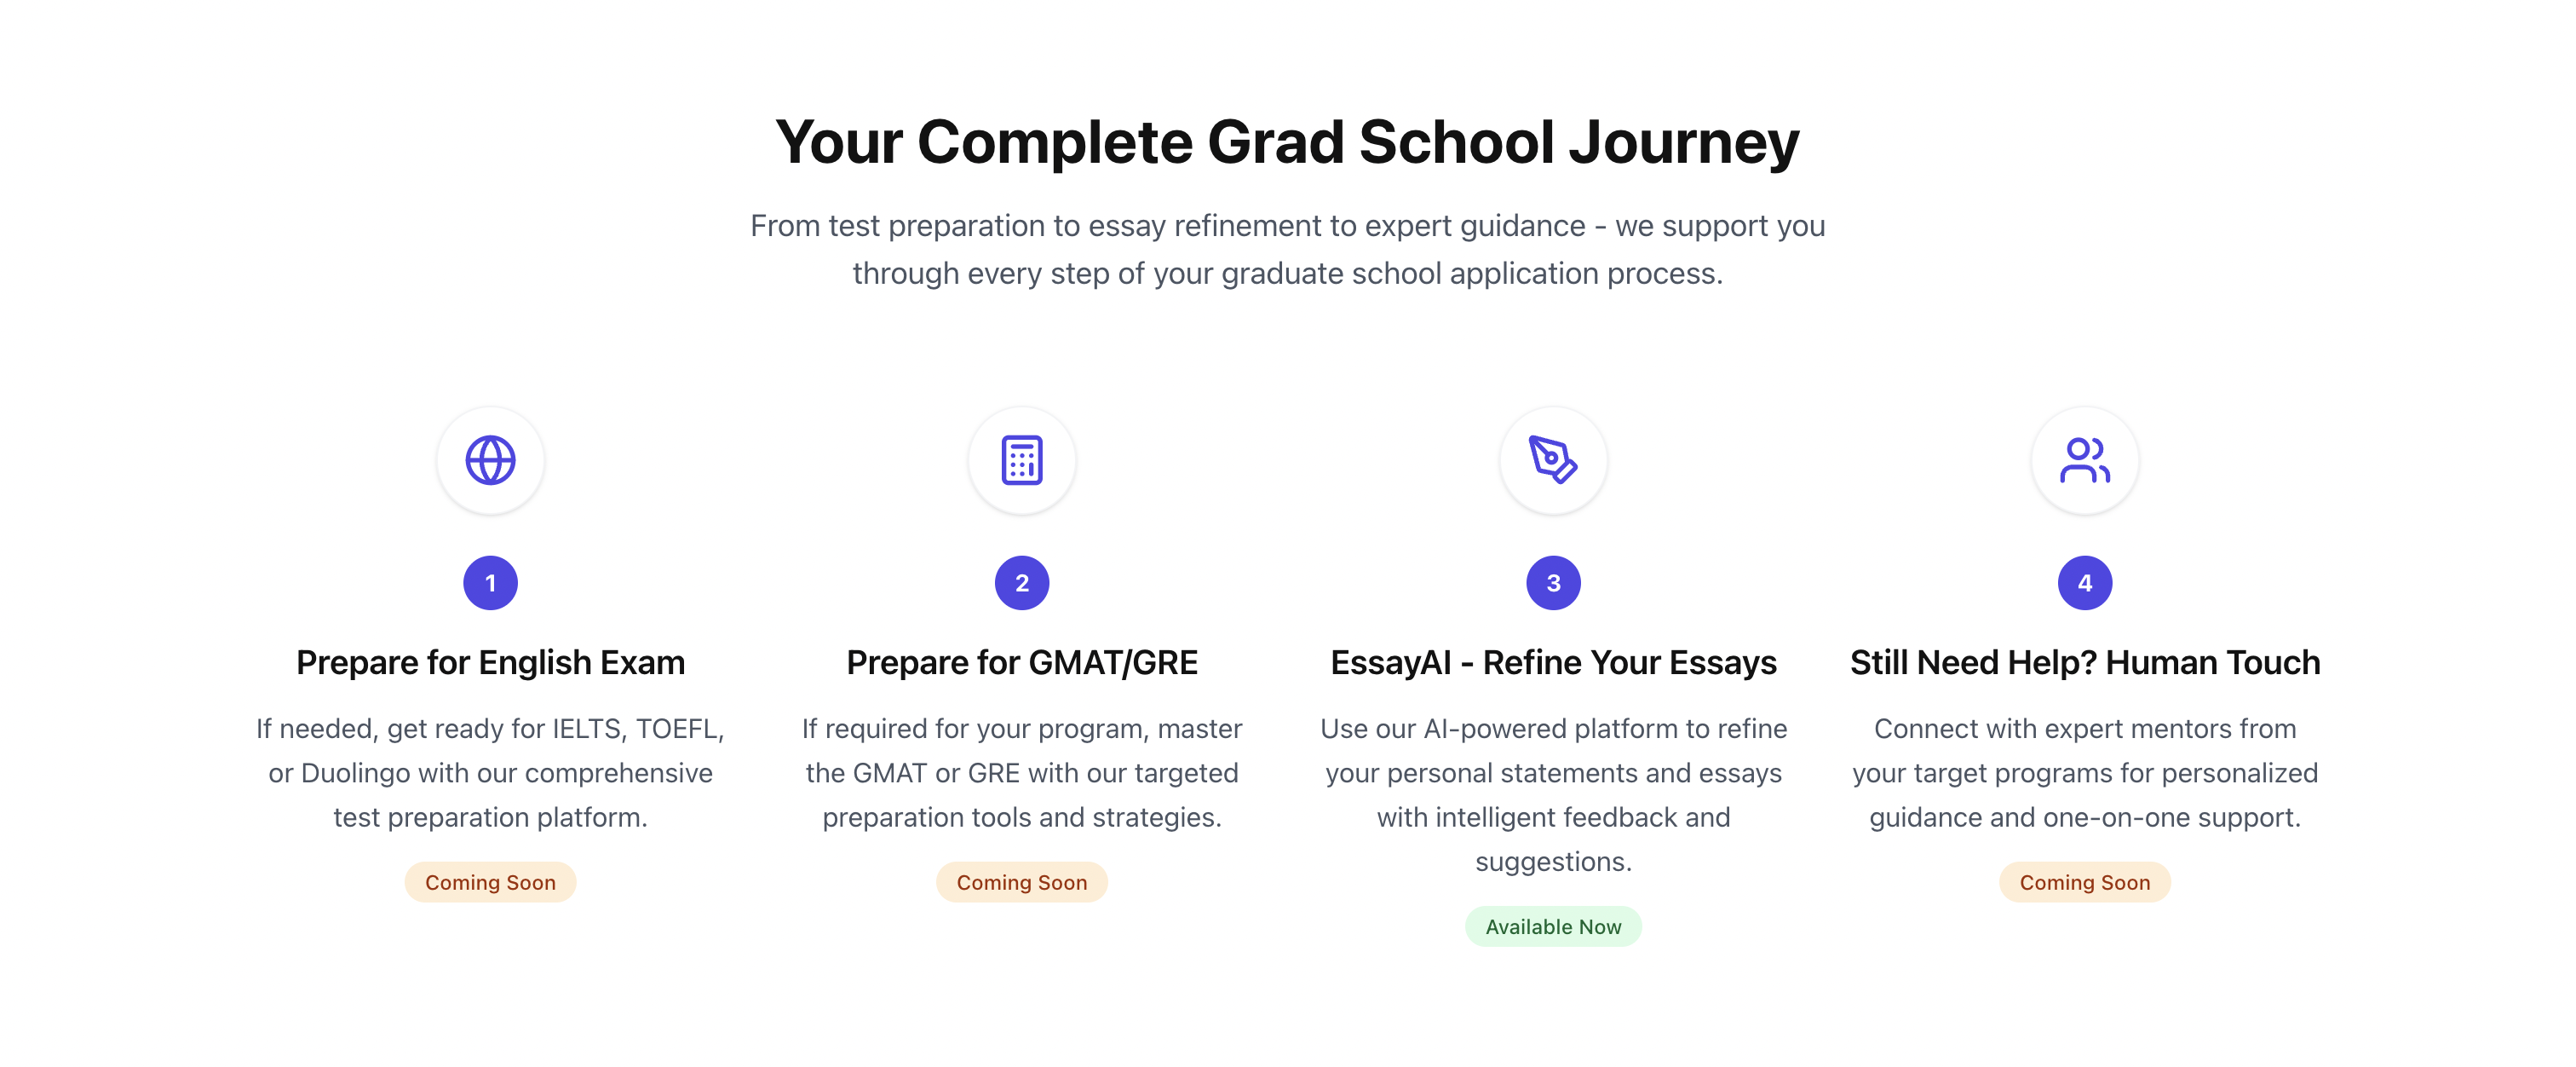Open the Prepare for GMAT/GRE heading

(1022, 663)
